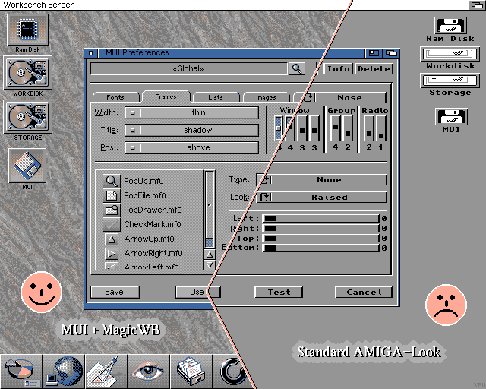Launch the eye dock icon
The width and height of the screenshot is (486, 389).
149,371
